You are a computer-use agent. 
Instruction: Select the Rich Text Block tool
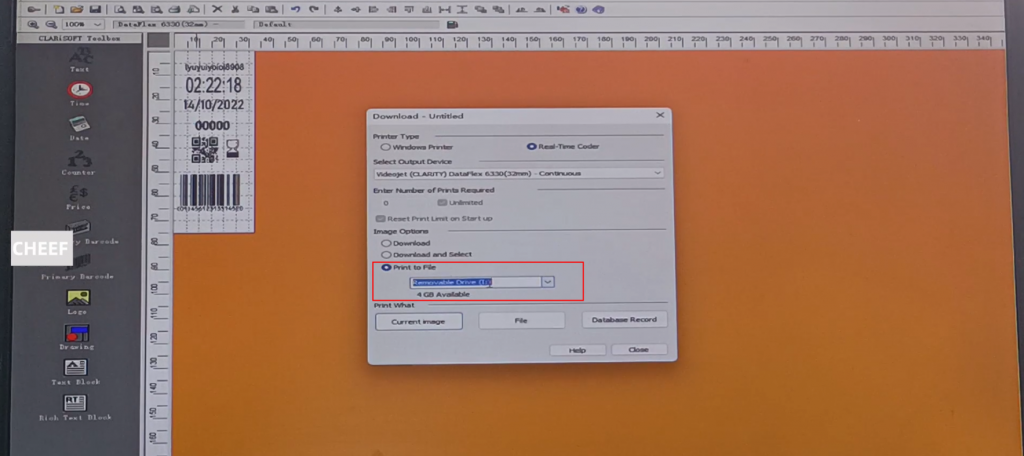(76, 404)
